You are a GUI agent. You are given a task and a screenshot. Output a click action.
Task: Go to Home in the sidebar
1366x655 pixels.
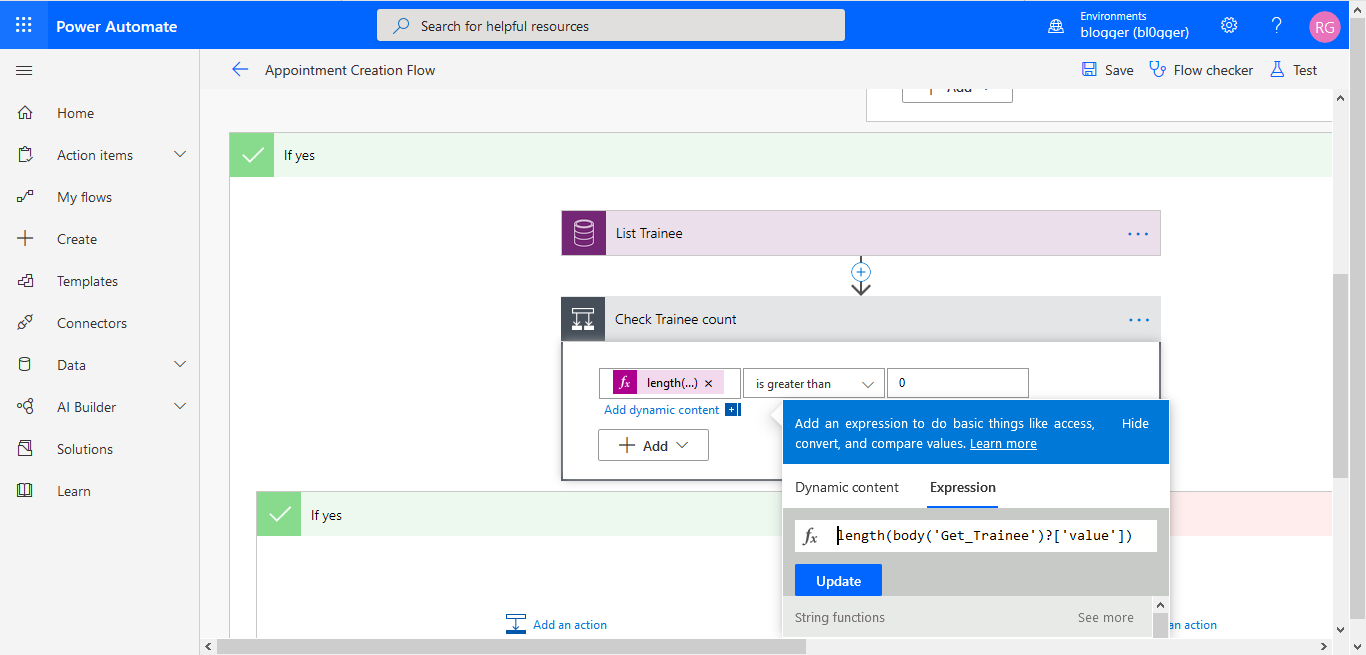(x=75, y=113)
